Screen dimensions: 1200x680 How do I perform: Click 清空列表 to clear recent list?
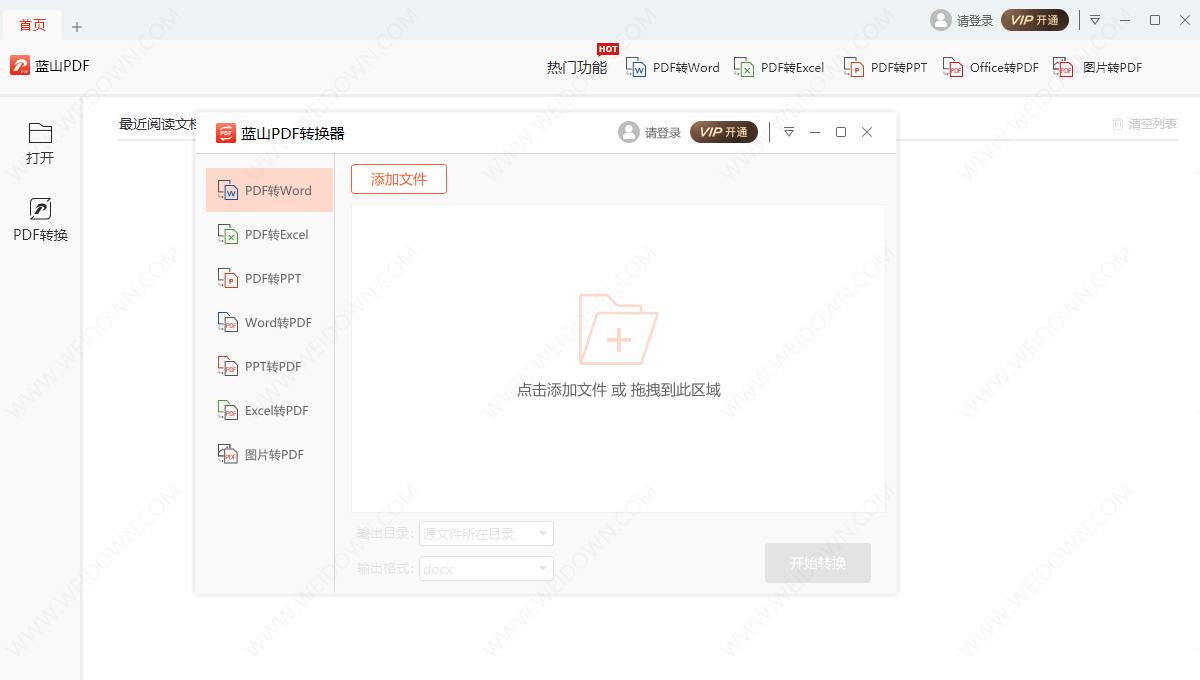tap(1153, 124)
